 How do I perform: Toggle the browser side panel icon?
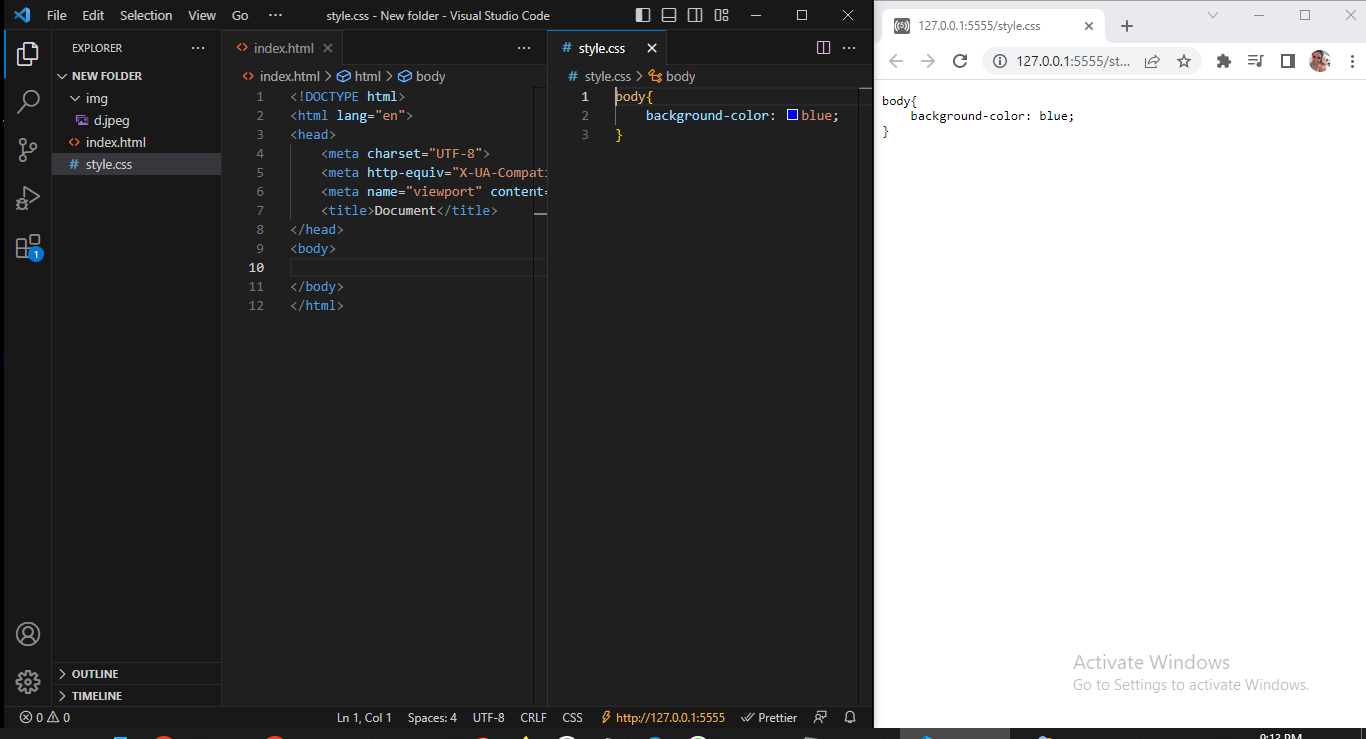tap(1288, 61)
